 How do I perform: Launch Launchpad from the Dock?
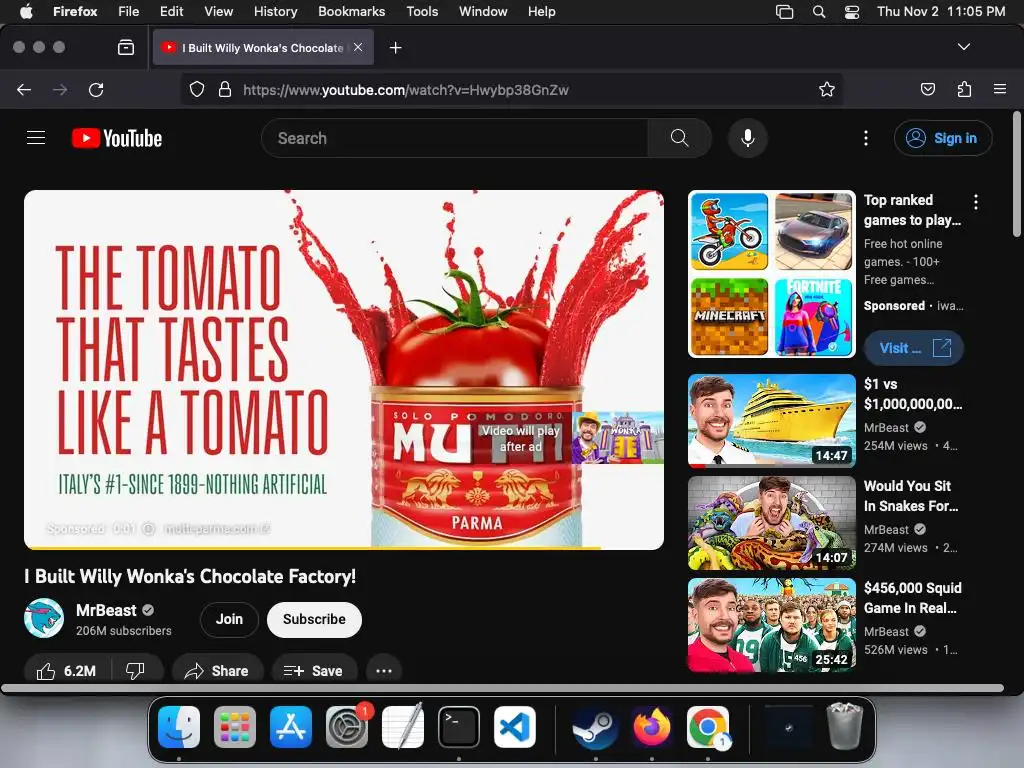[x=235, y=727]
